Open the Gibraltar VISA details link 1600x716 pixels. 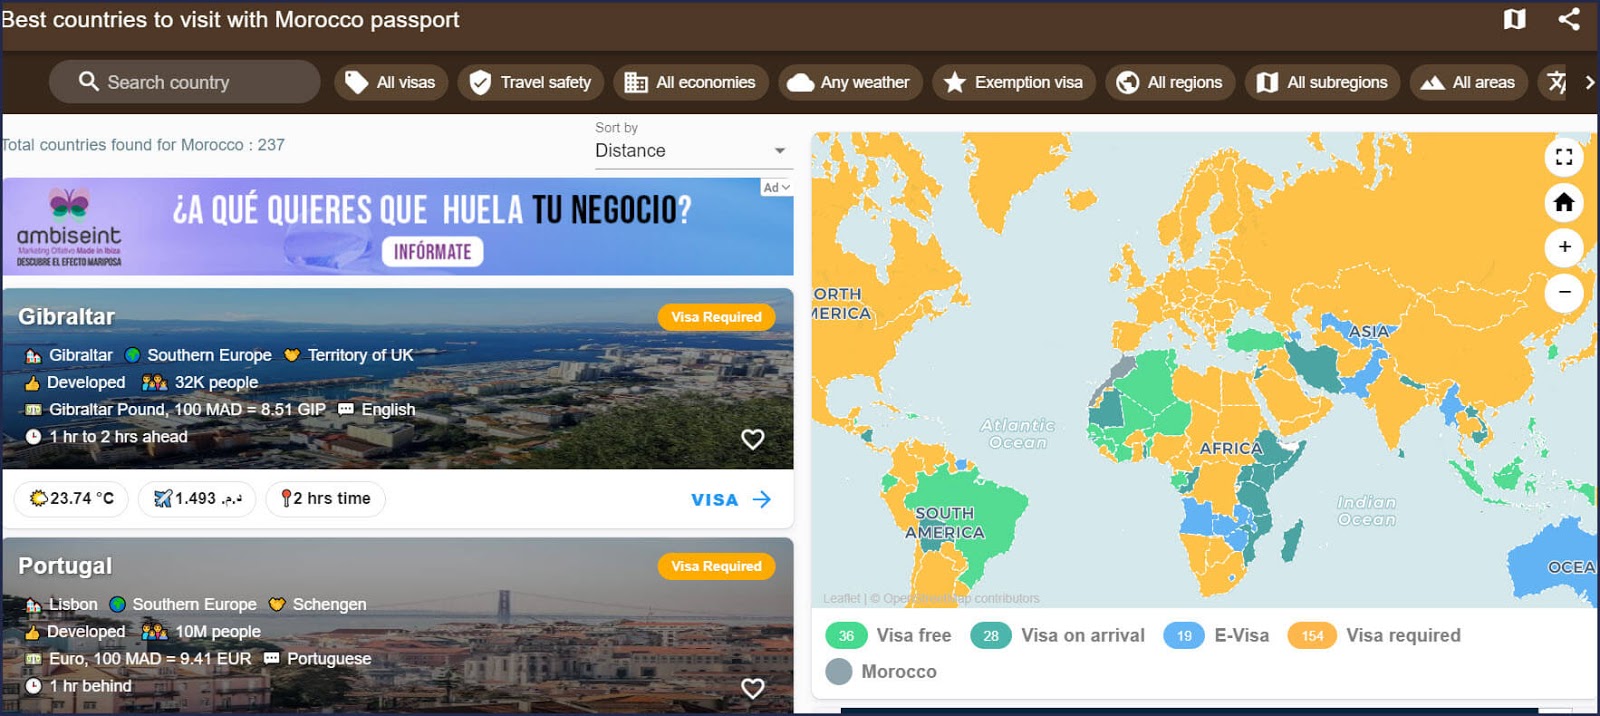(731, 499)
